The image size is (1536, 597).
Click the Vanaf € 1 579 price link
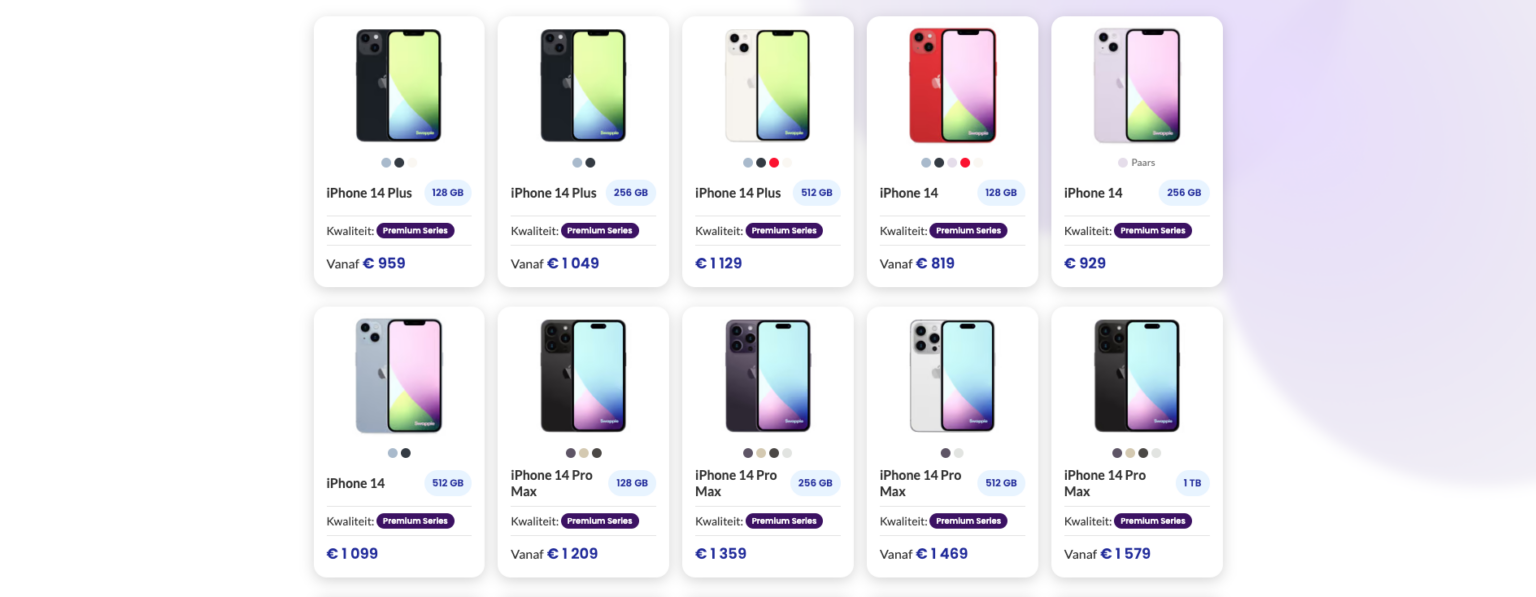click(x=1107, y=553)
